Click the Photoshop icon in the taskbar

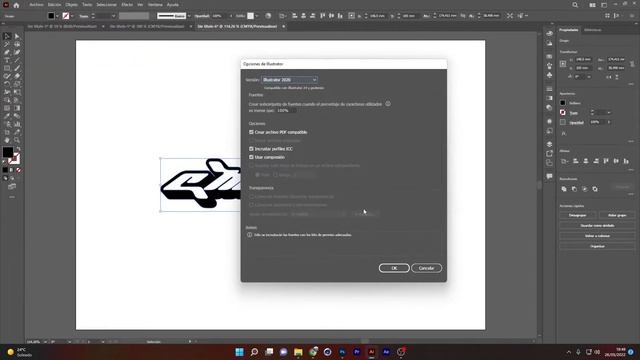(x=342, y=352)
